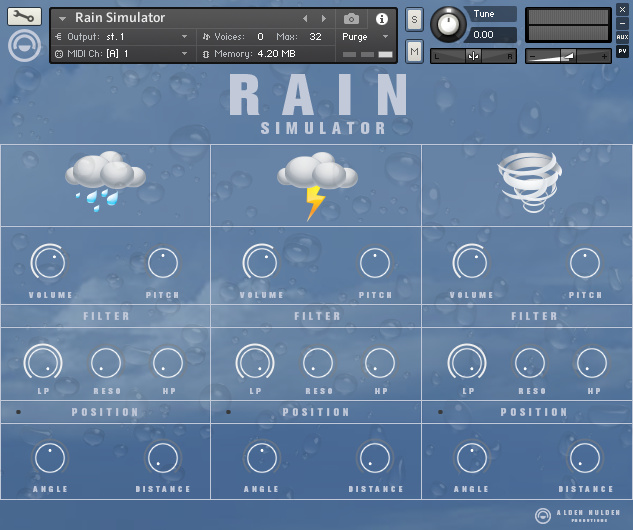Click the thunder section HP filter knob
This screenshot has height=530, width=633.
pos(379,362)
